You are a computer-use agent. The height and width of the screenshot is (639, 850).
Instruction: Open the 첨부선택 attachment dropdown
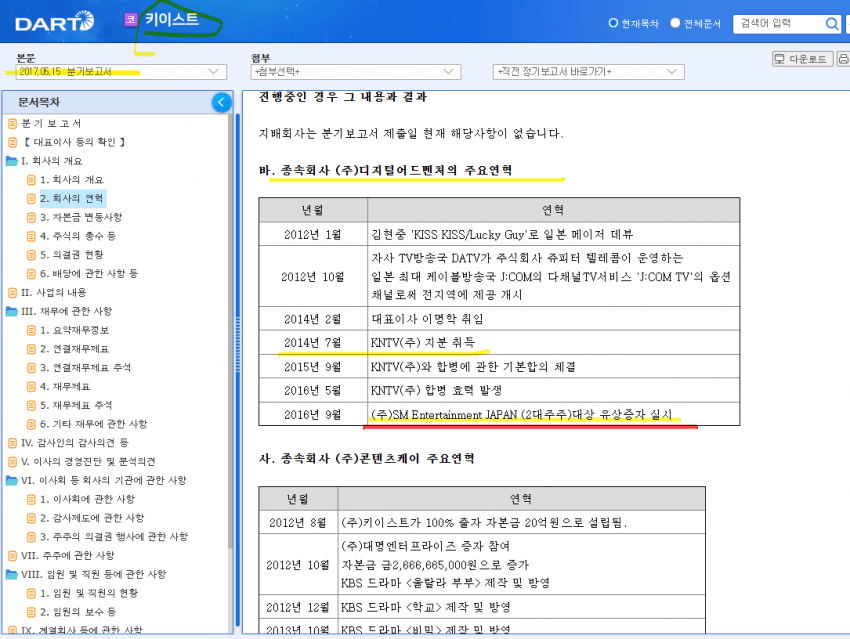[x=356, y=72]
